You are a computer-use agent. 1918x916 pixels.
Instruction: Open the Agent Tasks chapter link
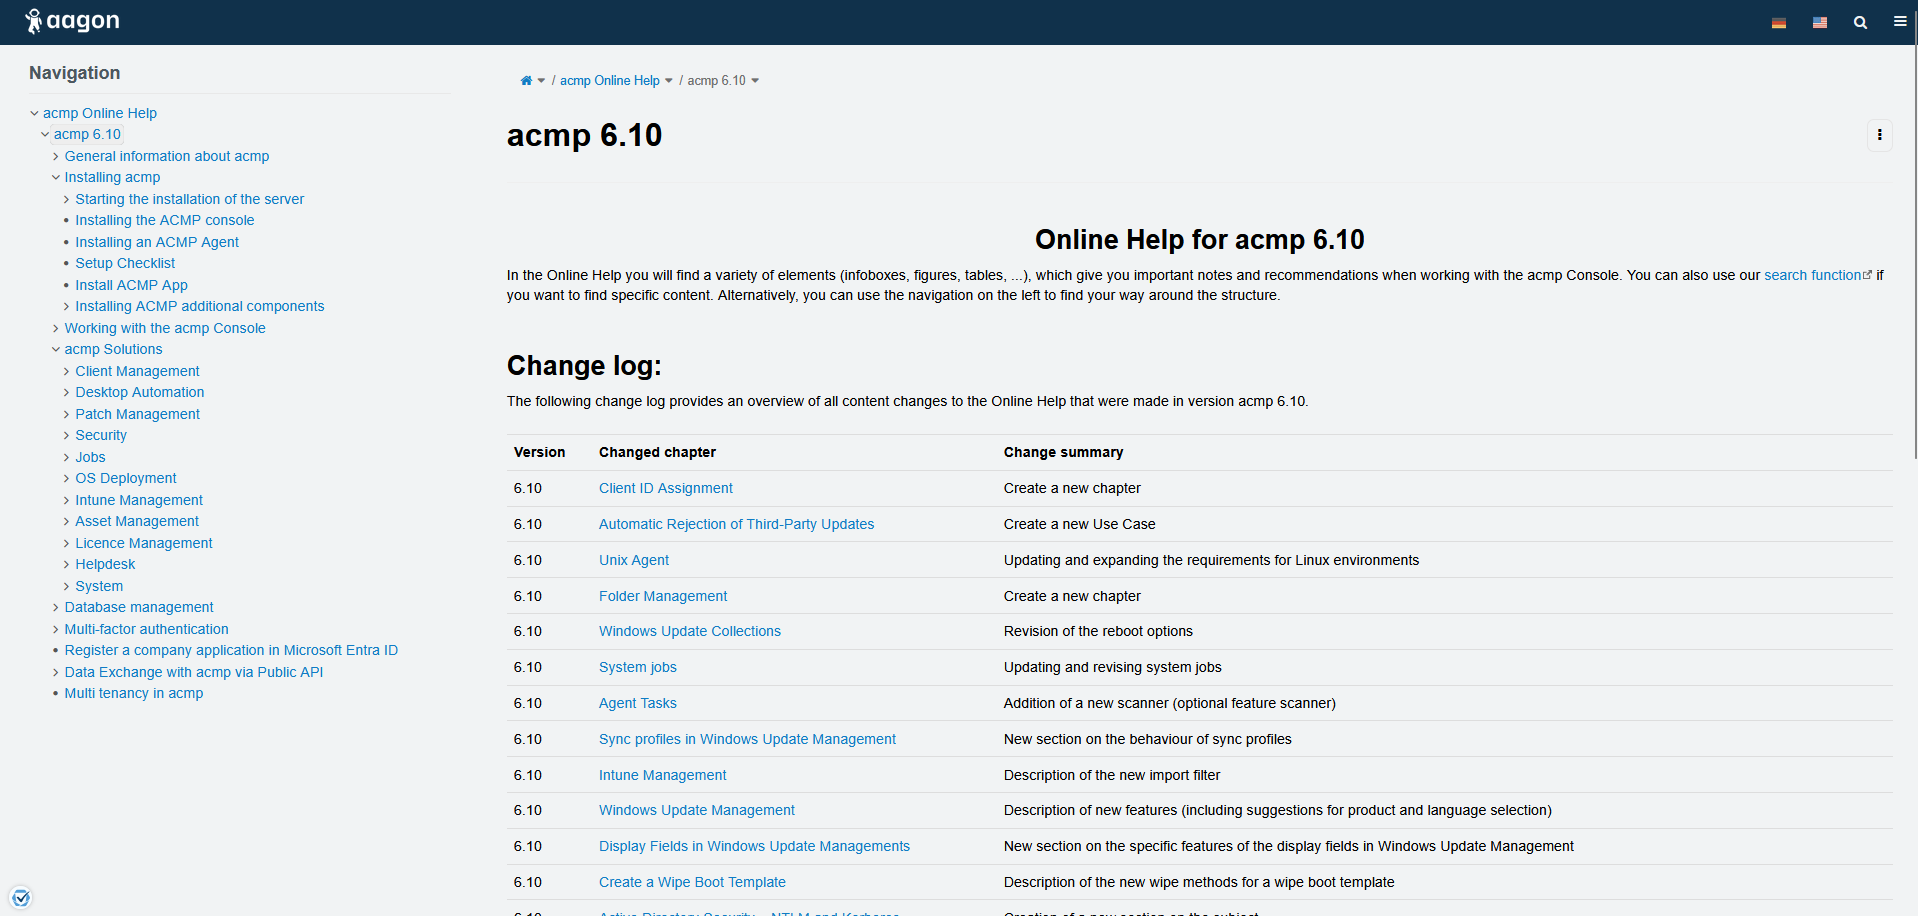tap(638, 703)
